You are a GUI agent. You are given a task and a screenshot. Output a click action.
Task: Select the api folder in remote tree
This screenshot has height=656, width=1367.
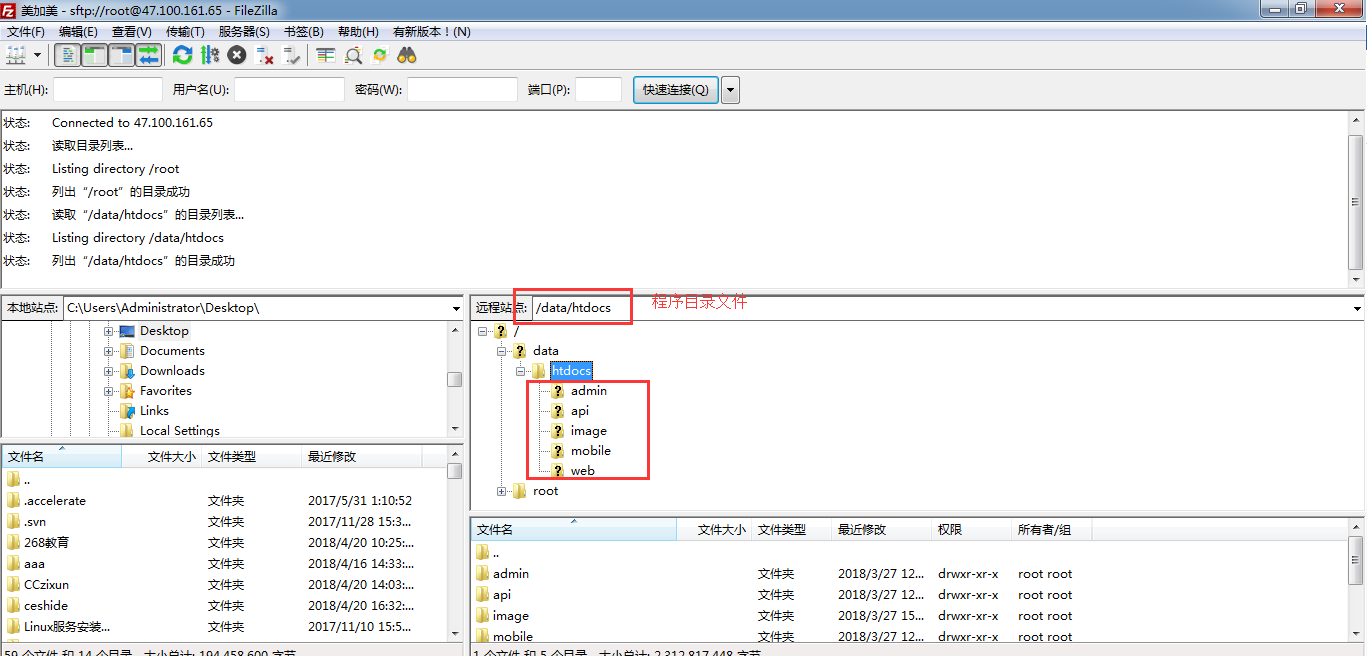coord(580,411)
